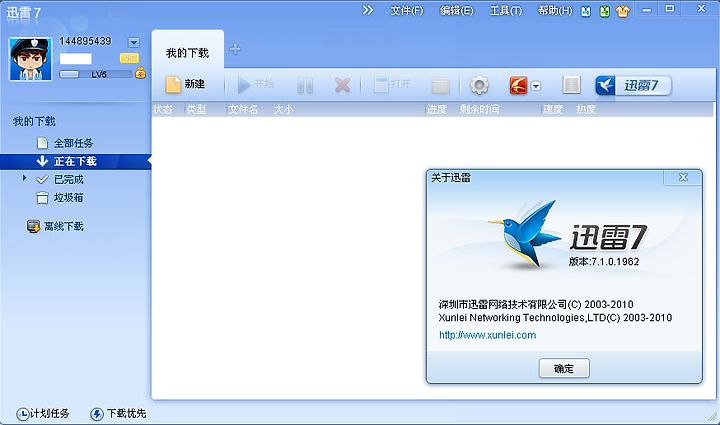Sort by the 剩余时间 column header
720x425 pixels.
pos(479,110)
